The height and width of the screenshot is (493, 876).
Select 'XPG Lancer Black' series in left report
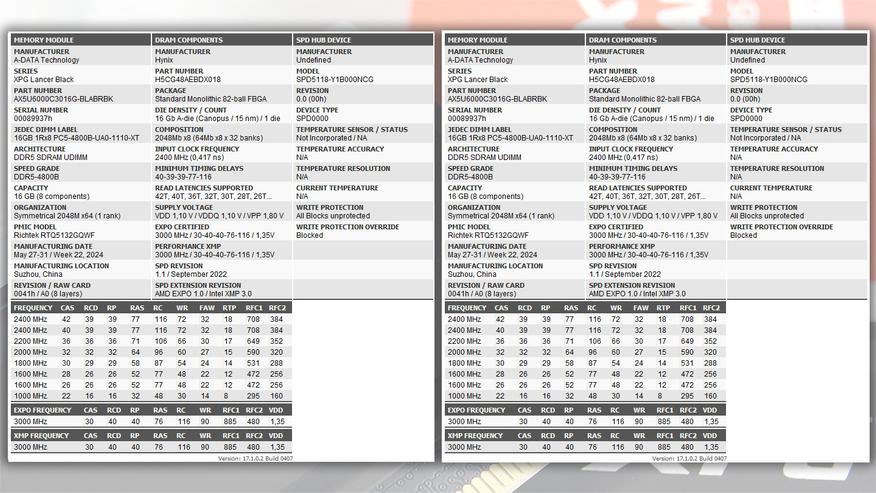point(44,79)
